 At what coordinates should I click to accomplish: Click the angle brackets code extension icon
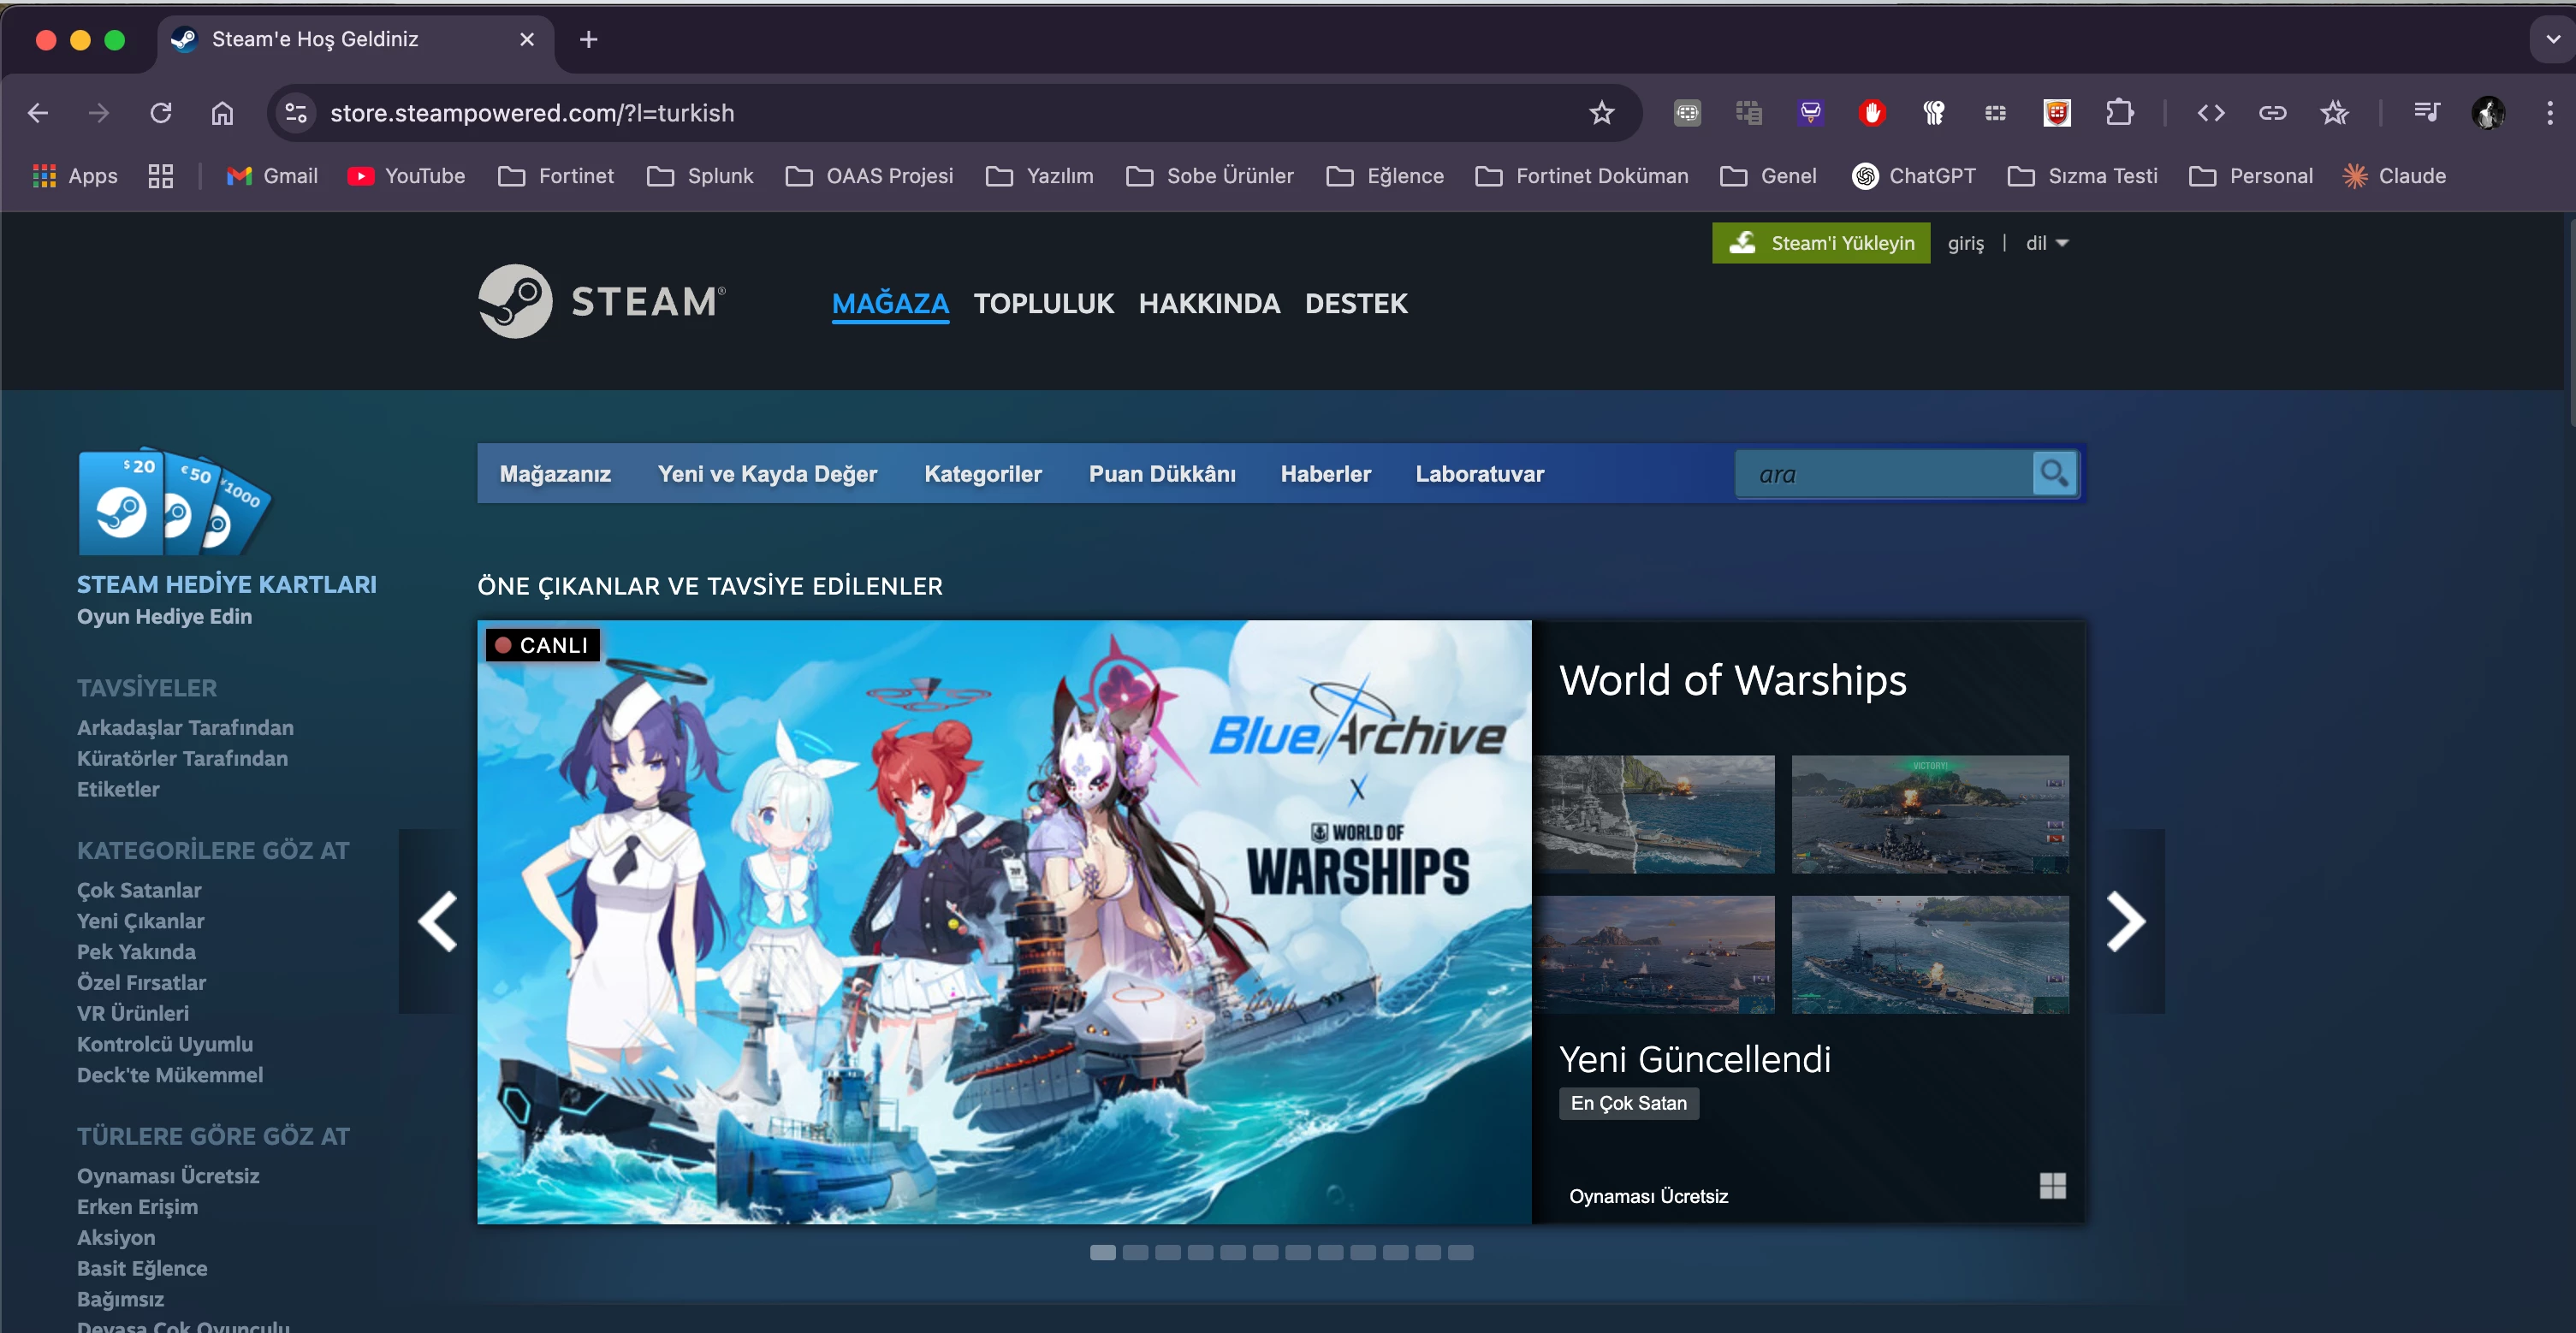pyautogui.click(x=2211, y=113)
